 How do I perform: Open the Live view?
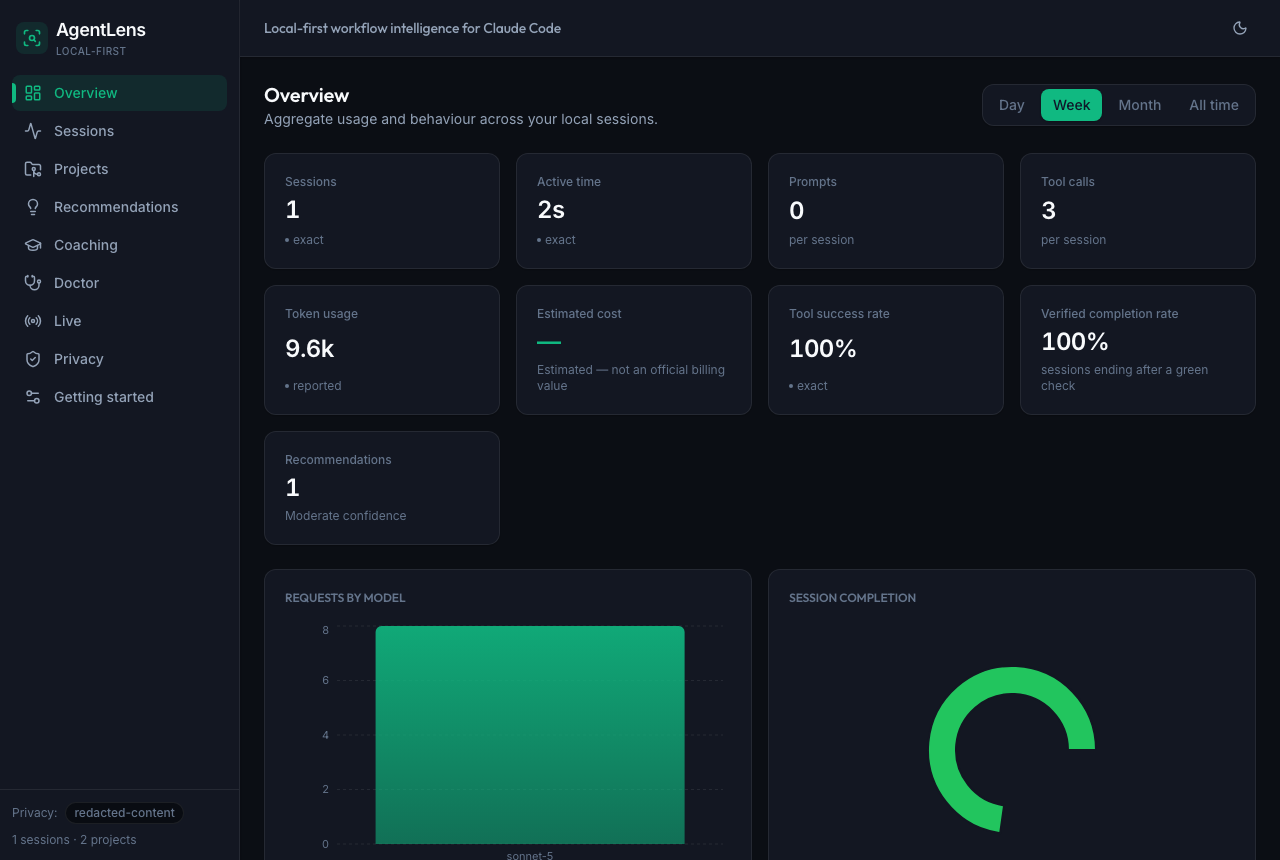pyautogui.click(x=120, y=321)
